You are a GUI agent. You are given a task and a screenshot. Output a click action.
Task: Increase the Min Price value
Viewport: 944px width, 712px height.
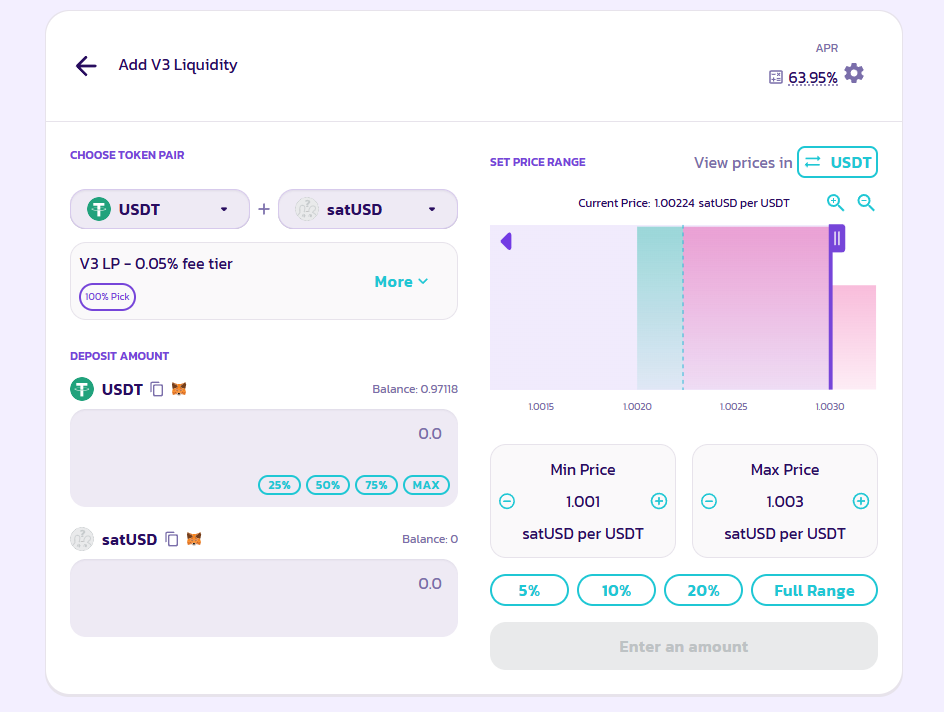coord(659,501)
